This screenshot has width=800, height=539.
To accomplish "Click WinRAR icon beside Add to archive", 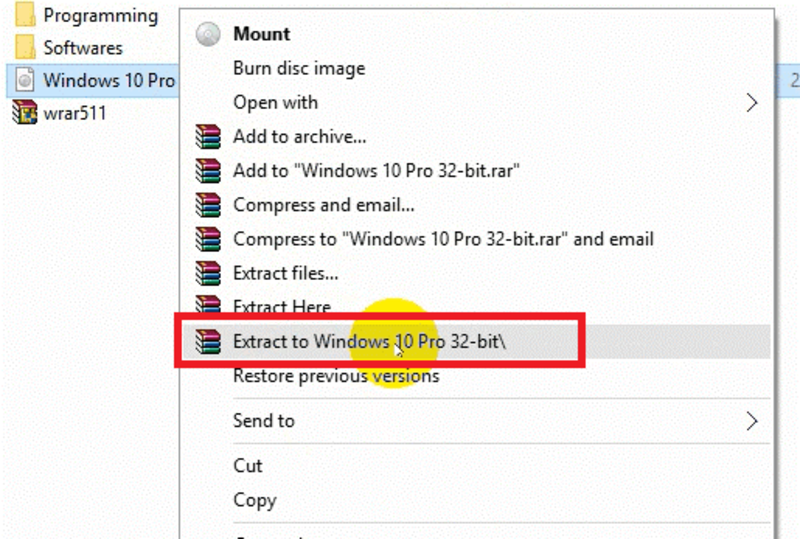I will [208, 137].
